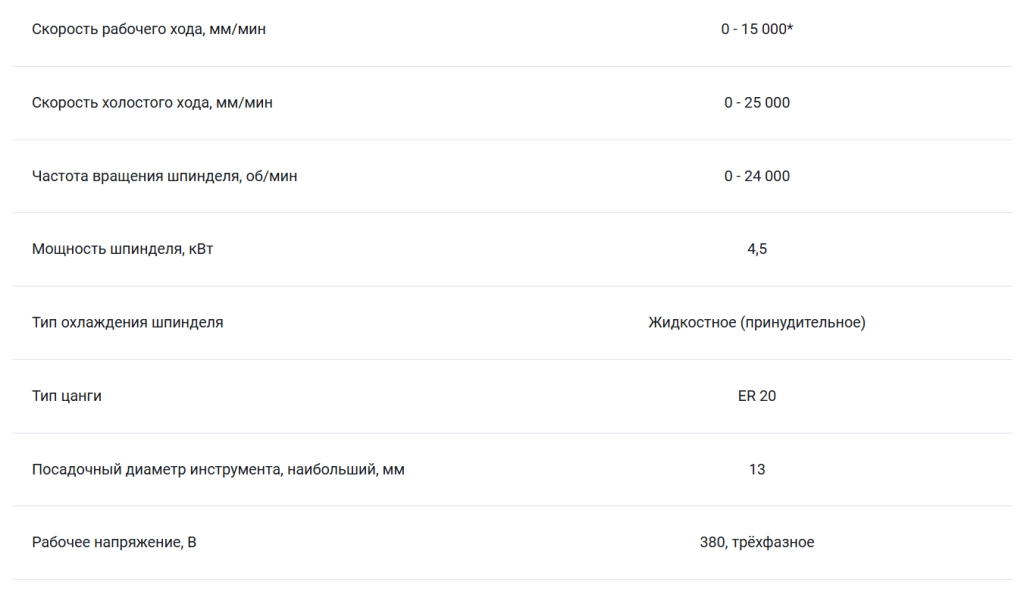Click the label "Посадочный диаметр инструмента, наибольший, мм"

(218, 469)
